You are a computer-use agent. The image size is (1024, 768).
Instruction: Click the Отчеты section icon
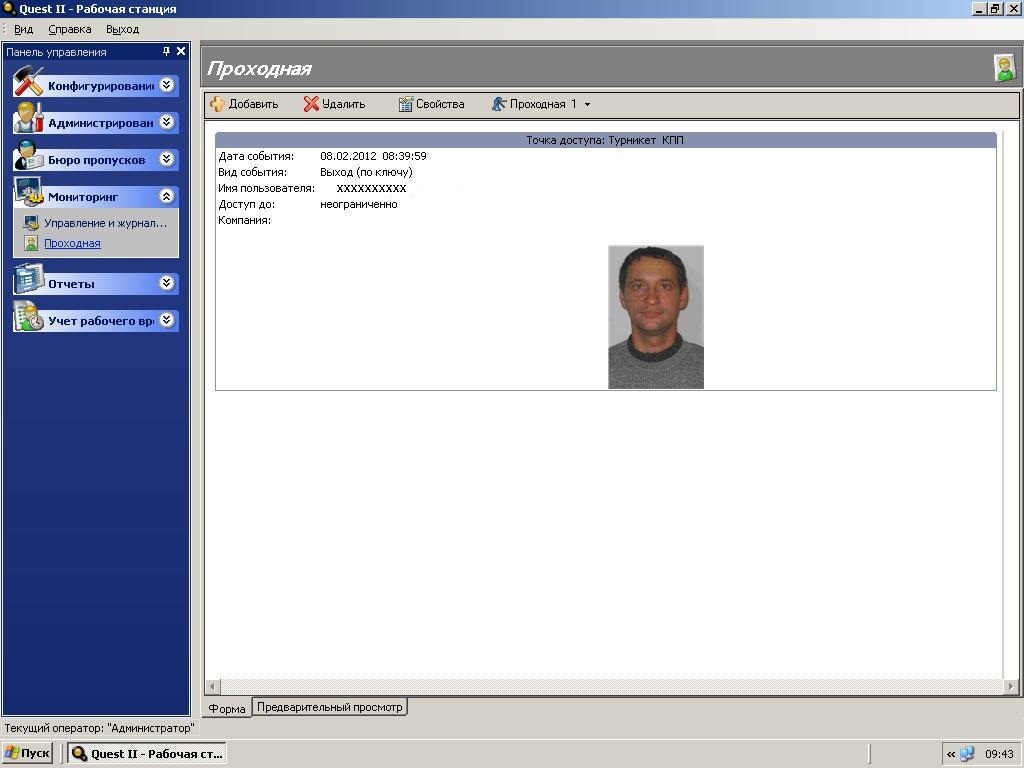[28, 280]
